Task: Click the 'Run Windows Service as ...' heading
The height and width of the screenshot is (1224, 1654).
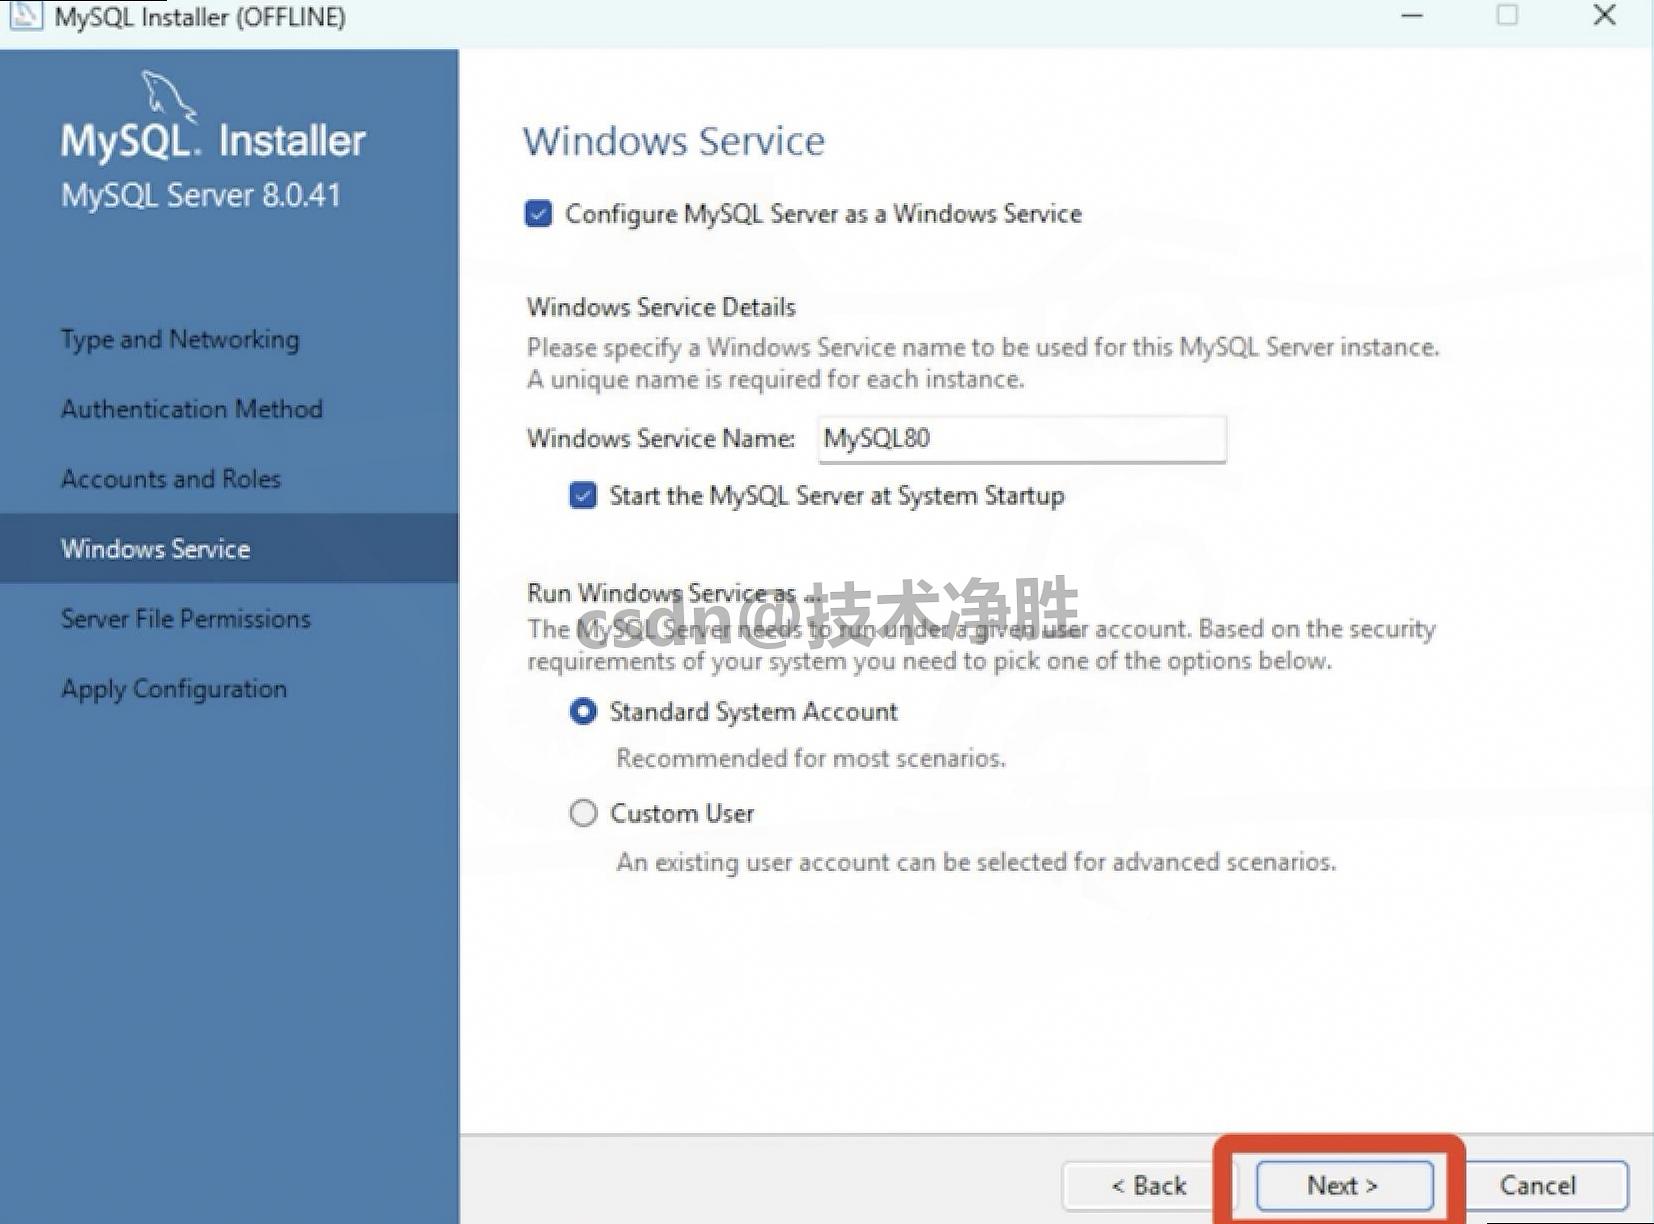Action: pyautogui.click(x=674, y=593)
